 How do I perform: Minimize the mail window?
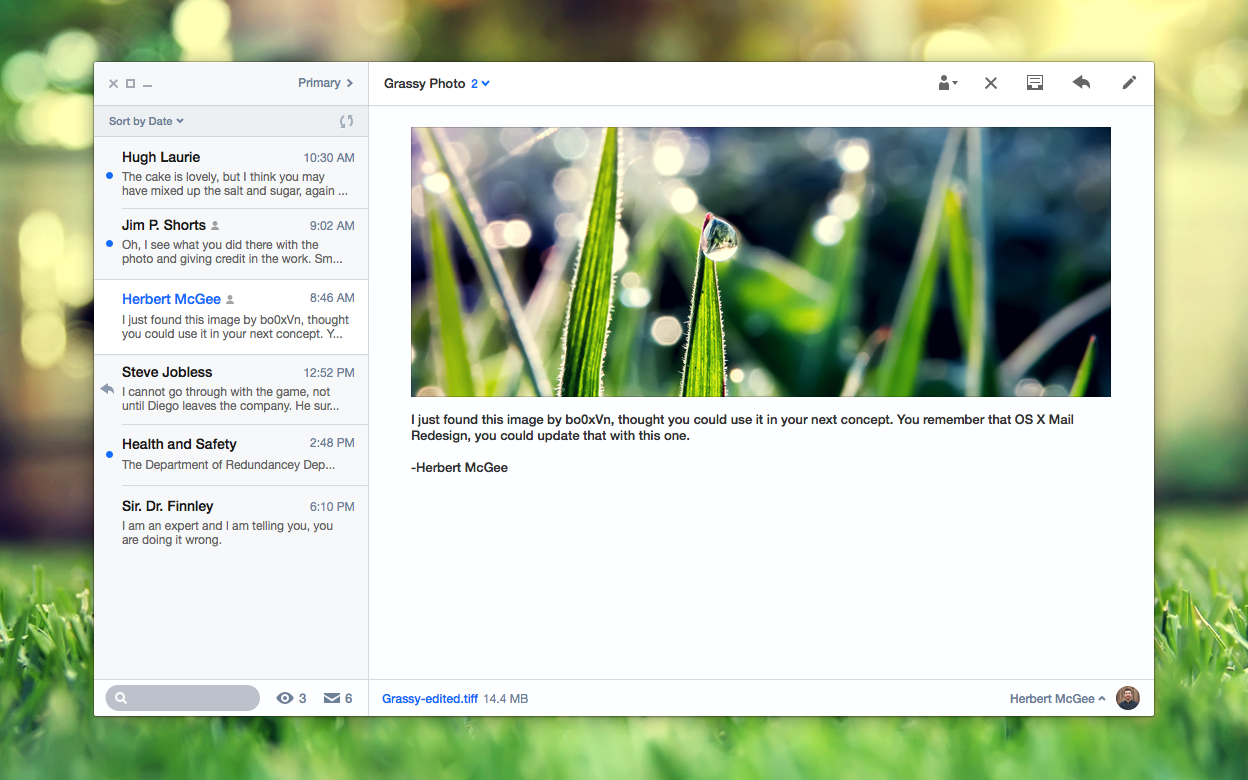point(147,85)
